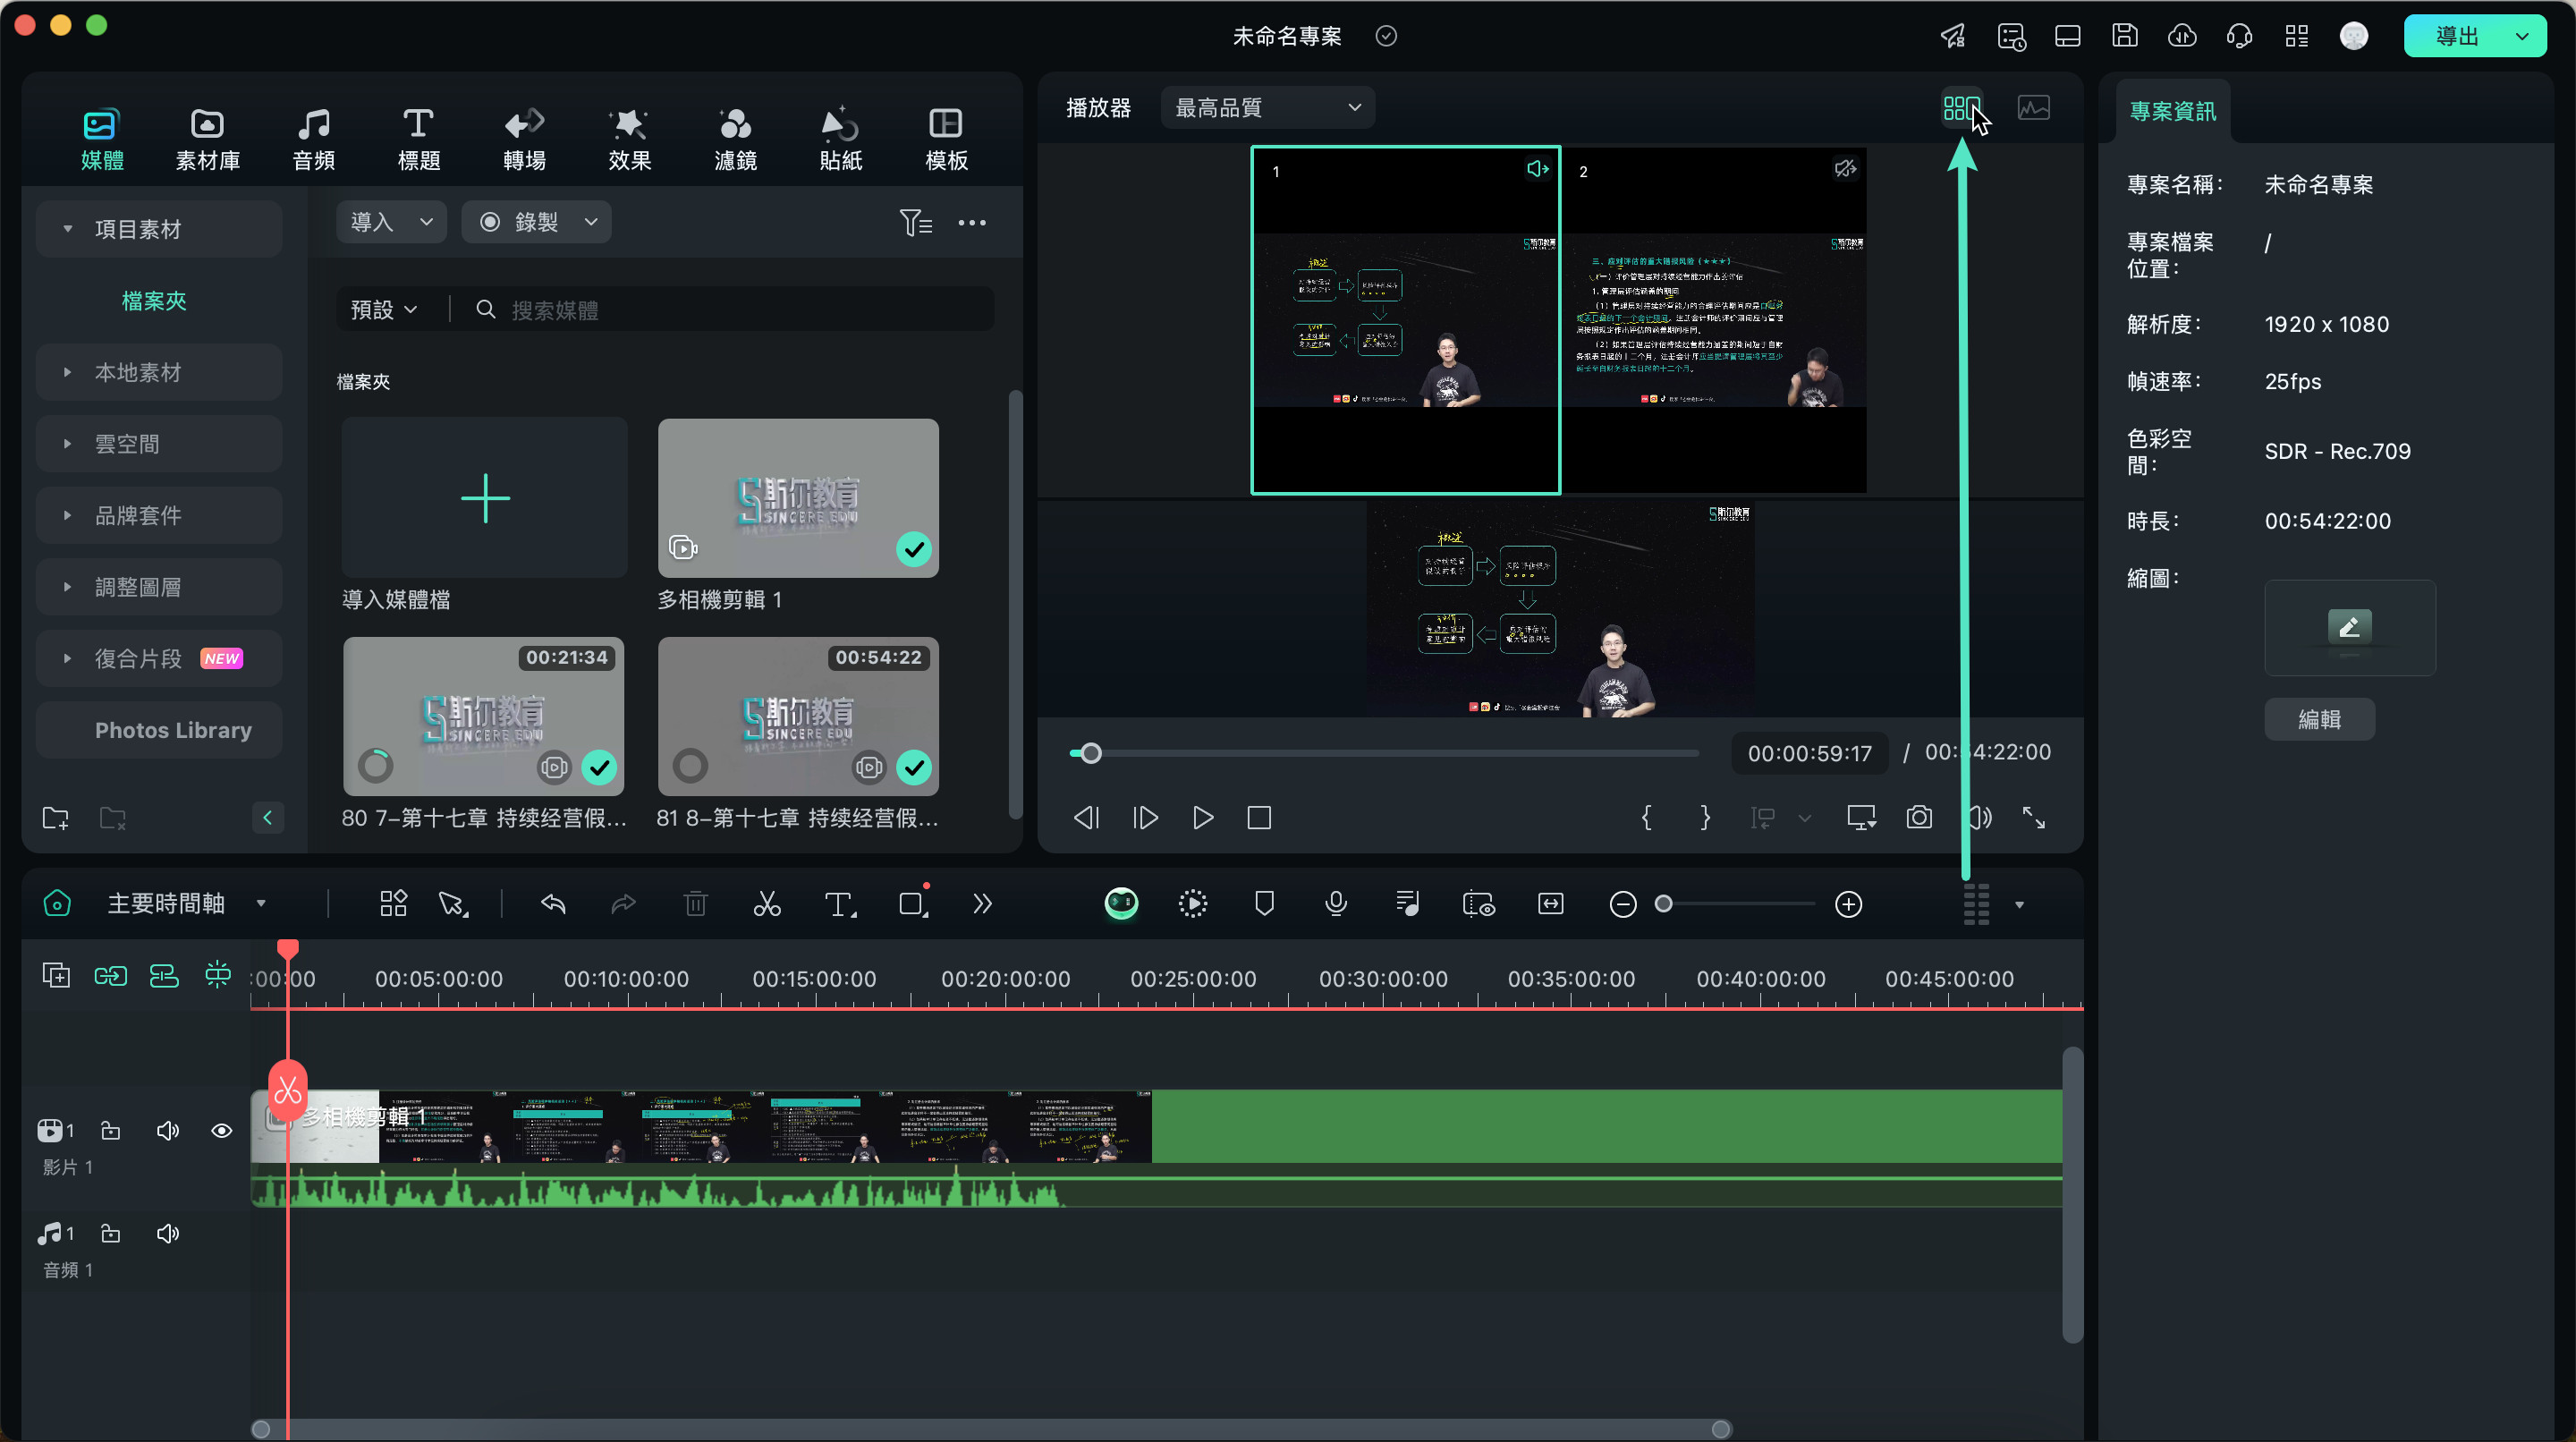Add new folder with folder-plus icon
2576x1442 pixels.
56,817
